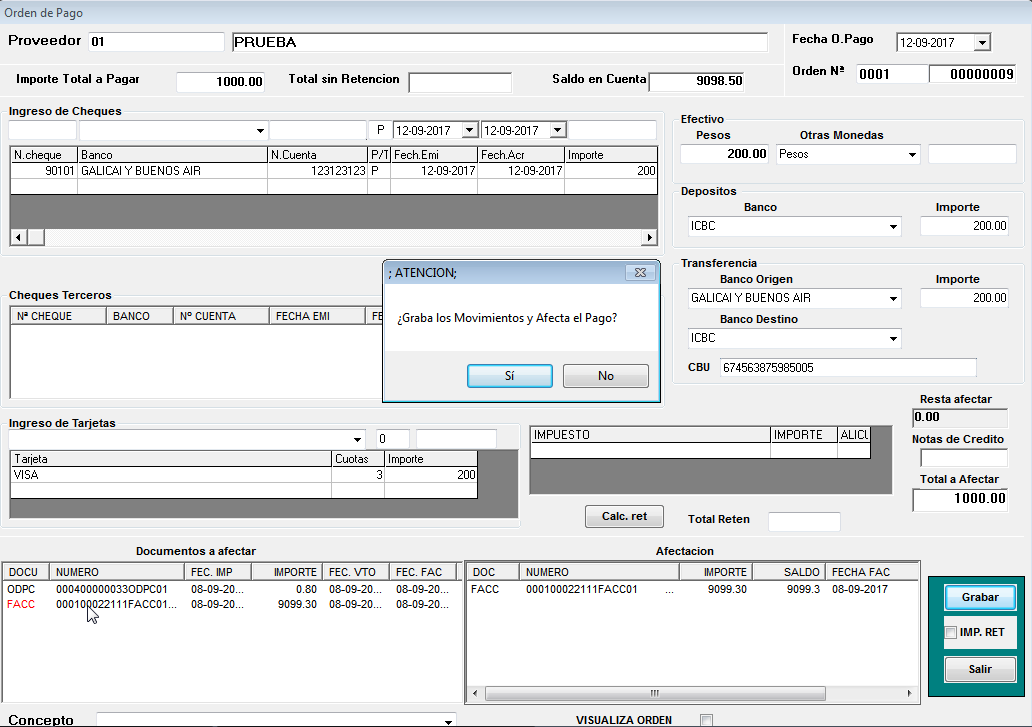Click the Proveedor name field PRUEBA
This screenshot has height=727, width=1032.
500,42
